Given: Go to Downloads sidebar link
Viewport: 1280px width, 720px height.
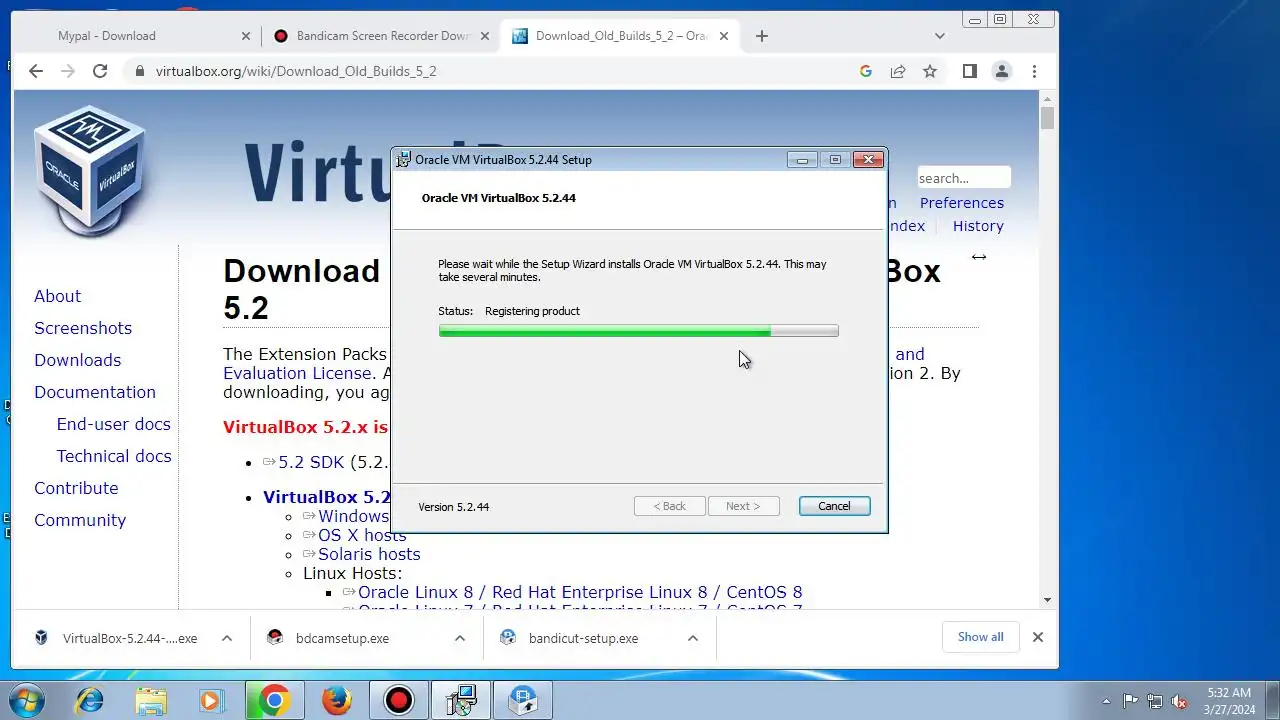Looking at the screenshot, I should click(x=77, y=360).
